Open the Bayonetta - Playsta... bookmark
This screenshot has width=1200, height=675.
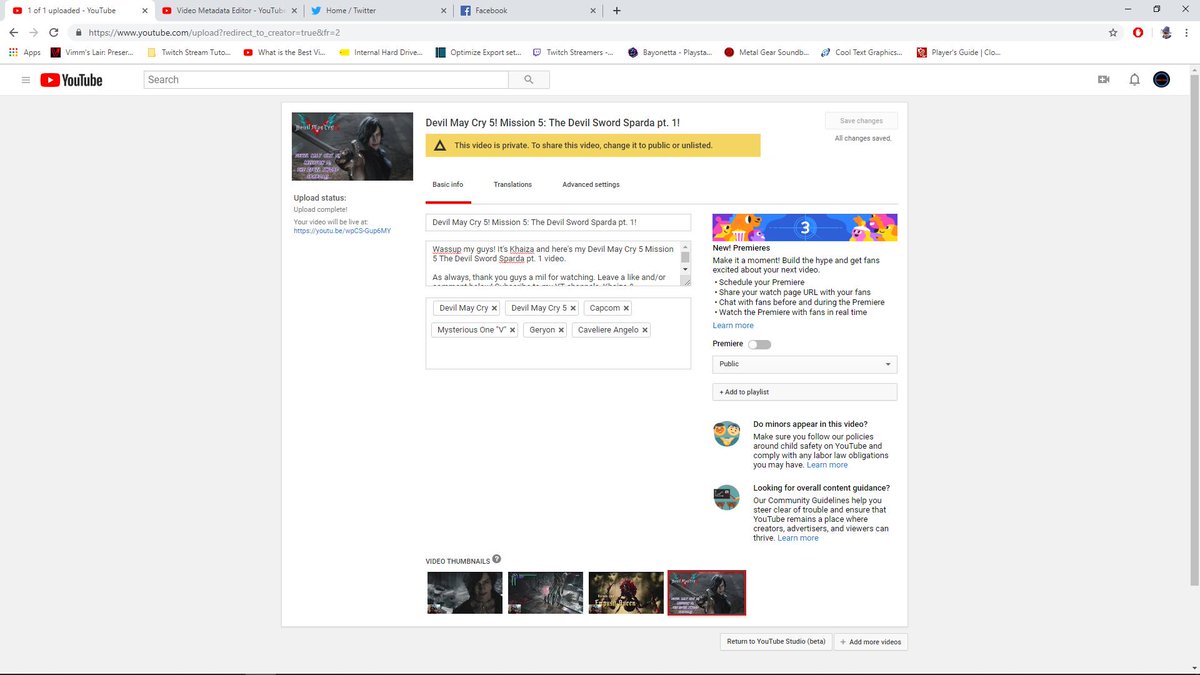click(670, 52)
